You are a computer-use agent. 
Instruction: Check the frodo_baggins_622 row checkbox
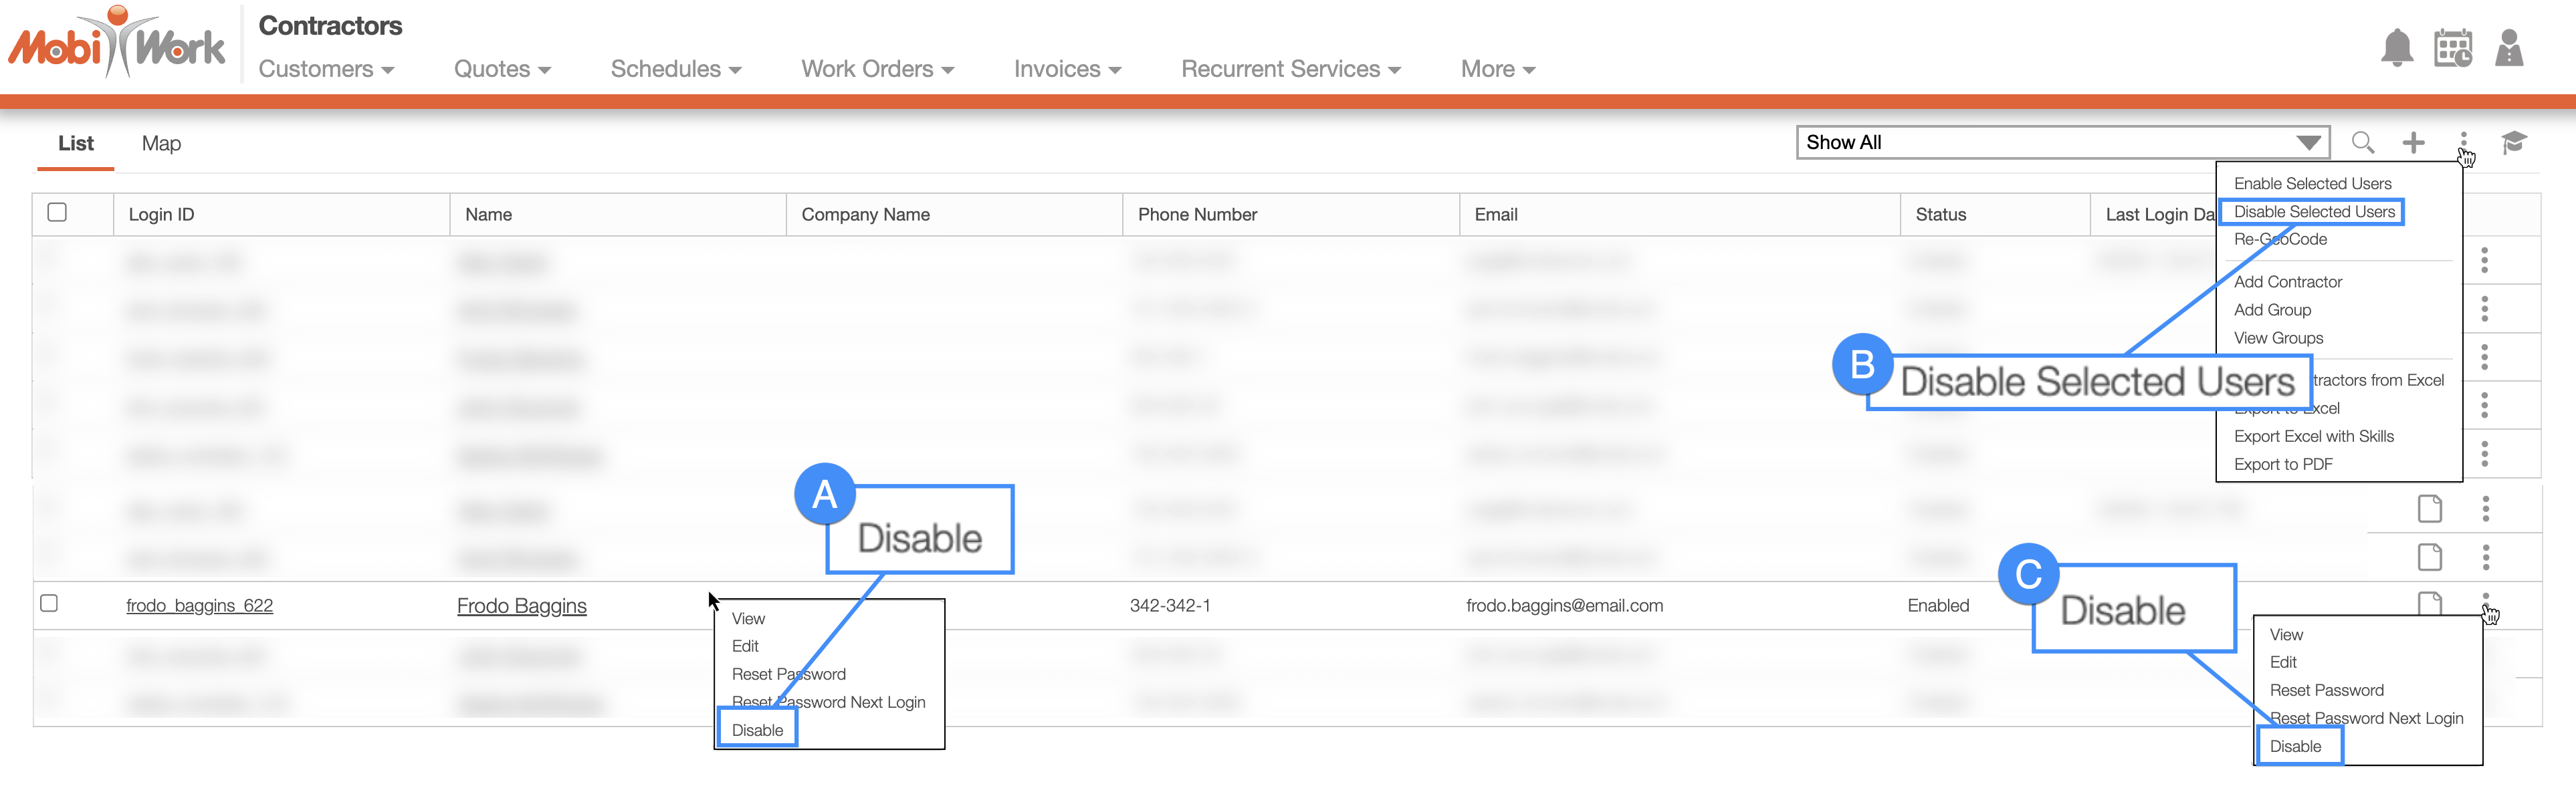point(49,603)
